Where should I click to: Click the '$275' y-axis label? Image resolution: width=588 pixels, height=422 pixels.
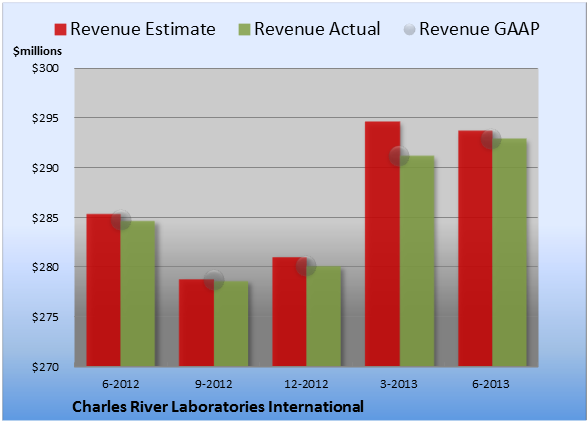(x=45, y=317)
